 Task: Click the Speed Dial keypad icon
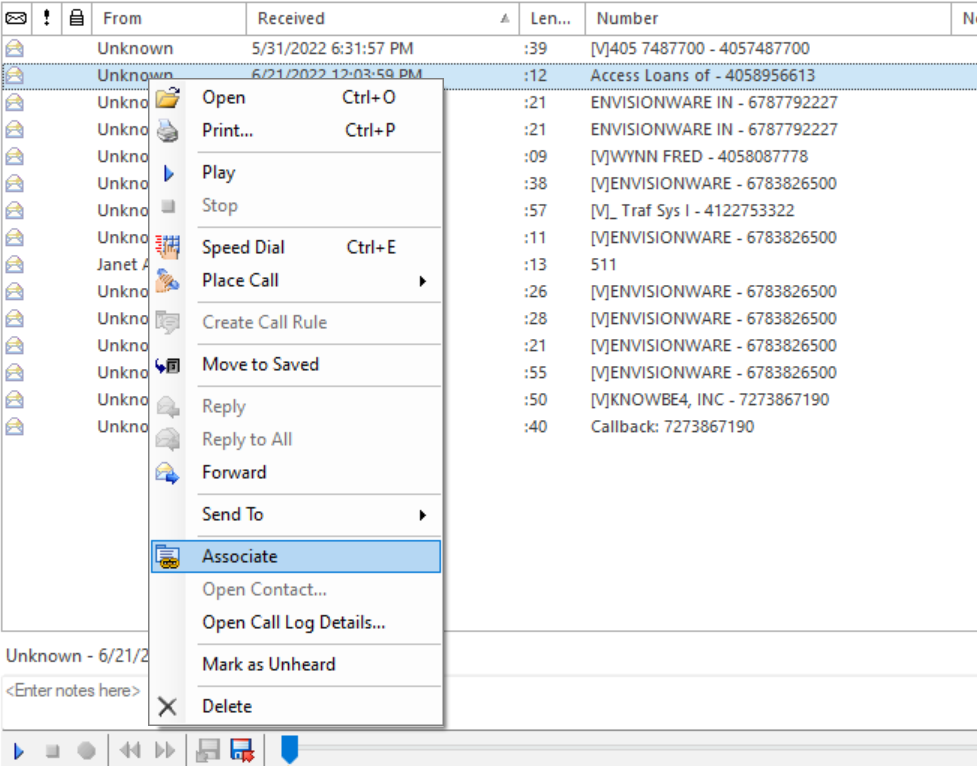168,247
